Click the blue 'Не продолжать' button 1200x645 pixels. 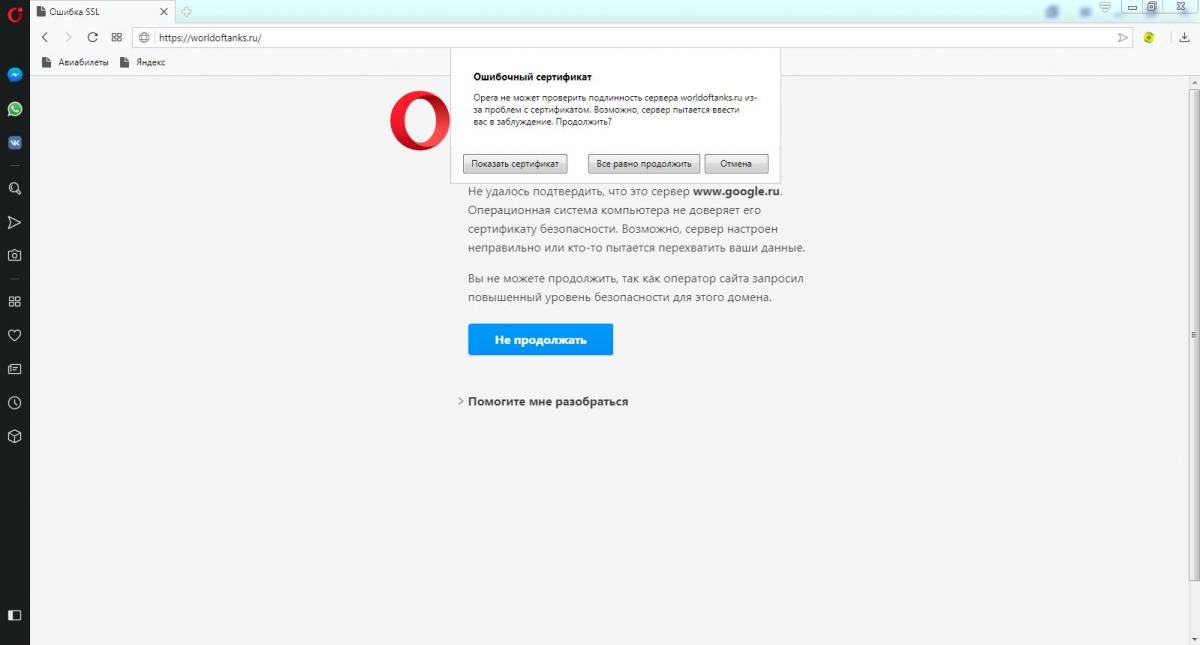point(540,340)
